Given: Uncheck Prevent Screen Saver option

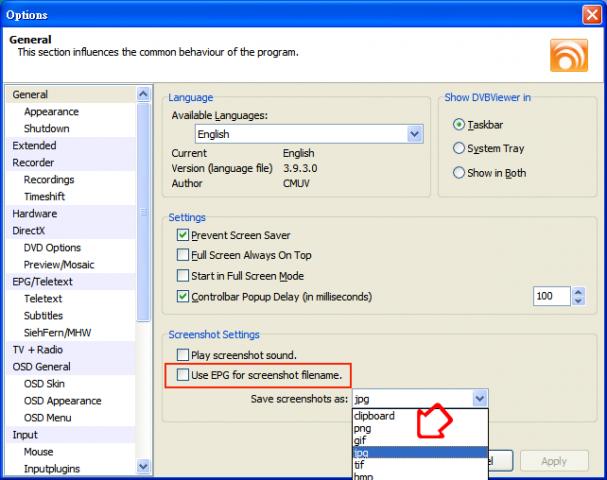Looking at the screenshot, I should [182, 235].
